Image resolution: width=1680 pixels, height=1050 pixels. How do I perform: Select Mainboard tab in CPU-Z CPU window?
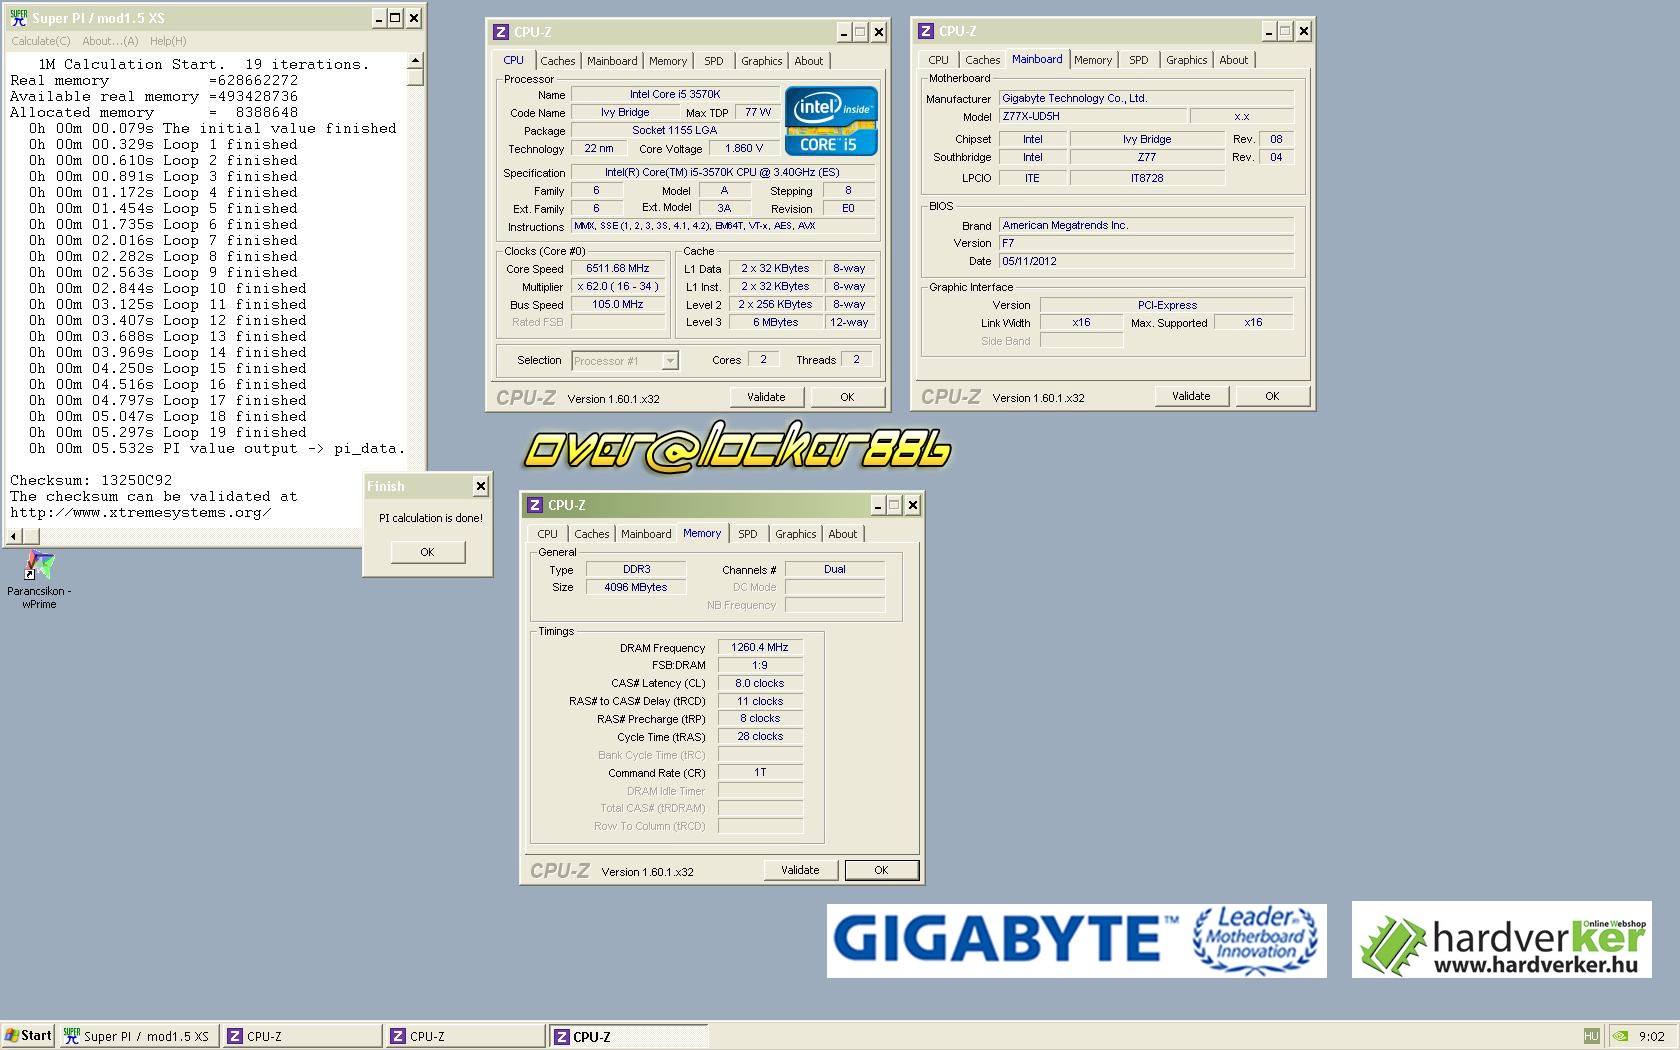point(612,61)
